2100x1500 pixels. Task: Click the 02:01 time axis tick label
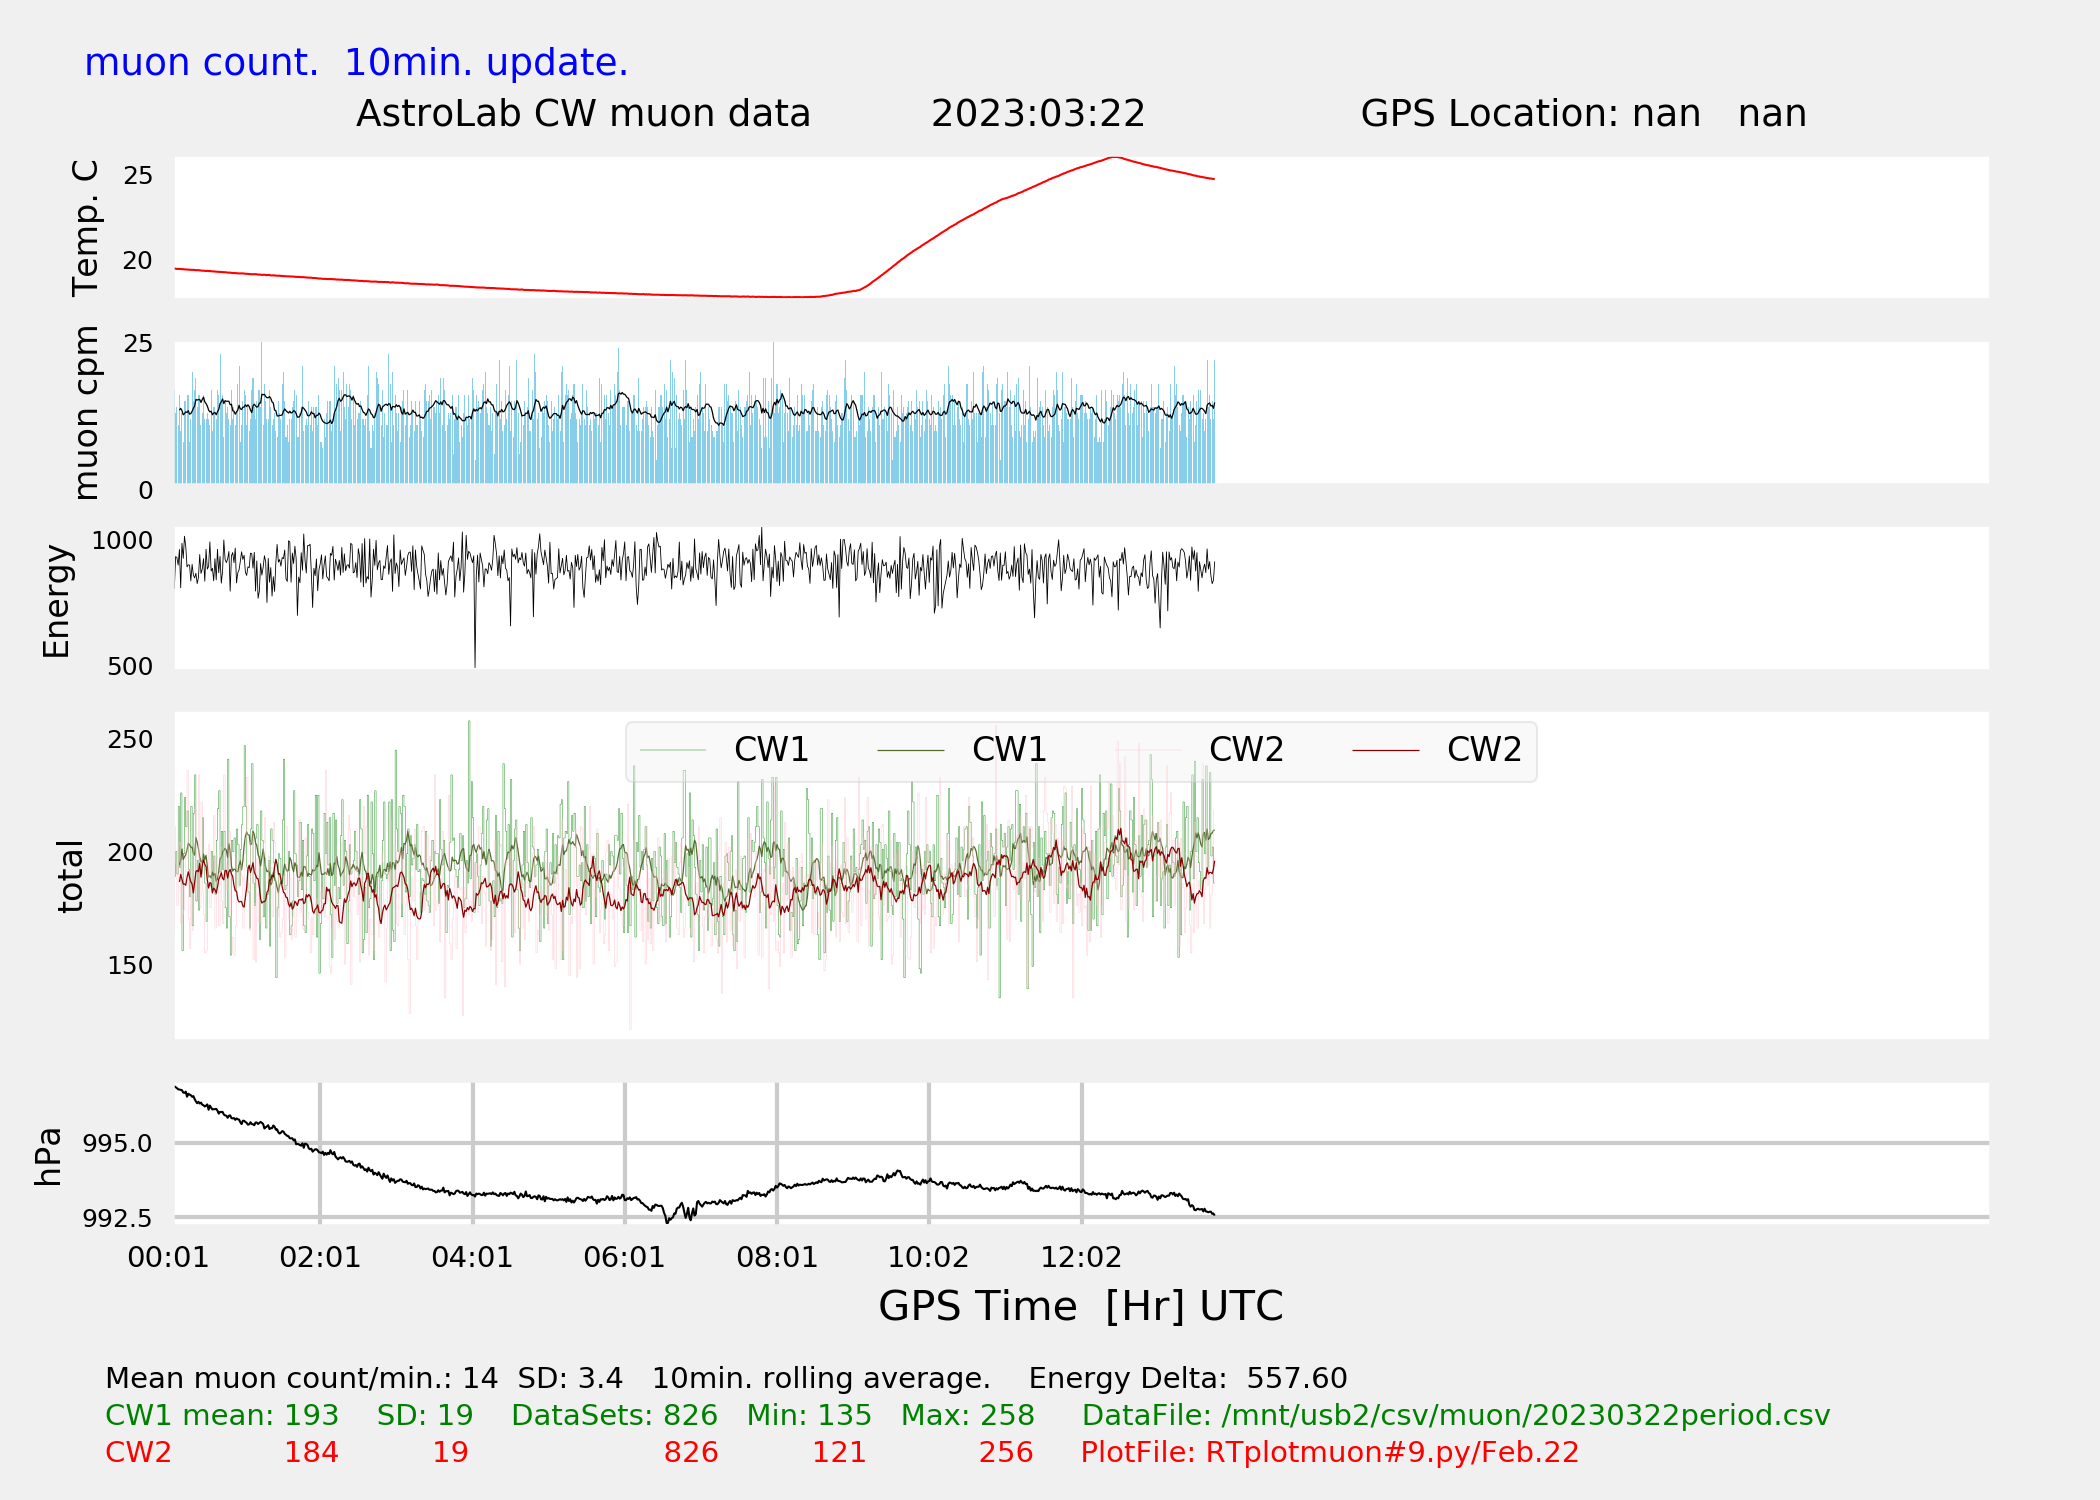pyautogui.click(x=320, y=1257)
